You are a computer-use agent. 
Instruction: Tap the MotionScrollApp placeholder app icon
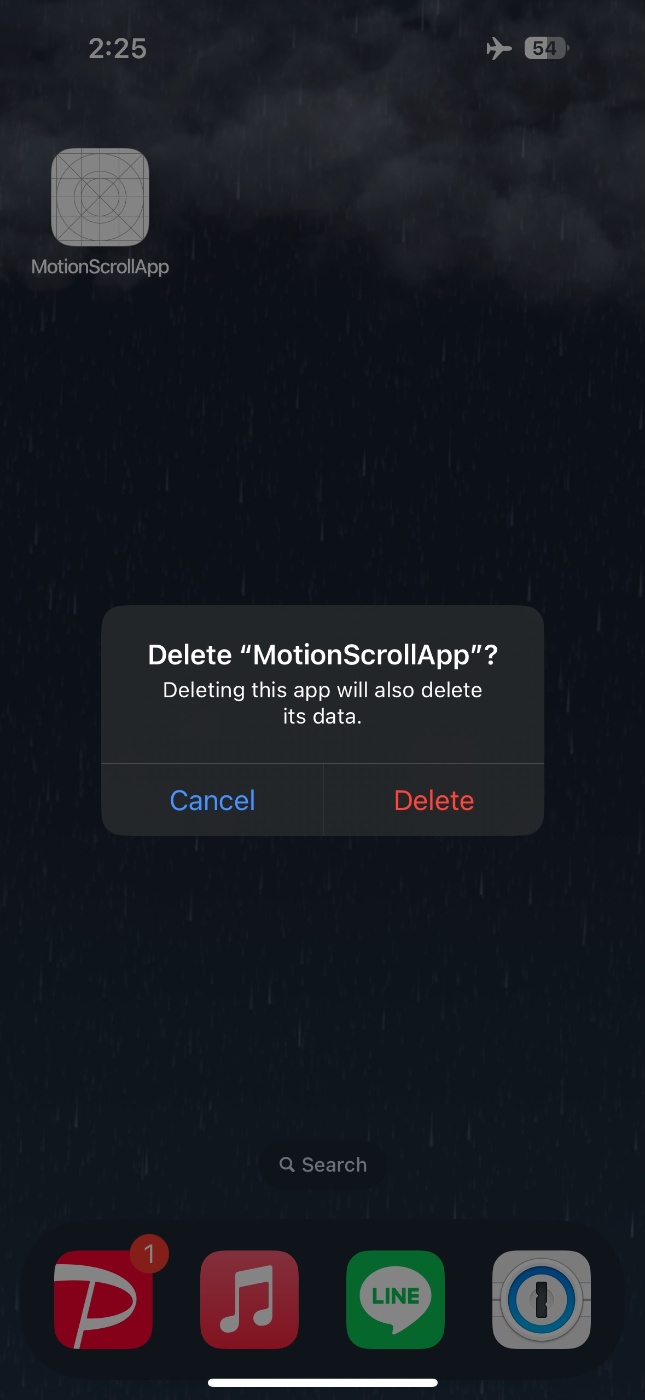(100, 197)
